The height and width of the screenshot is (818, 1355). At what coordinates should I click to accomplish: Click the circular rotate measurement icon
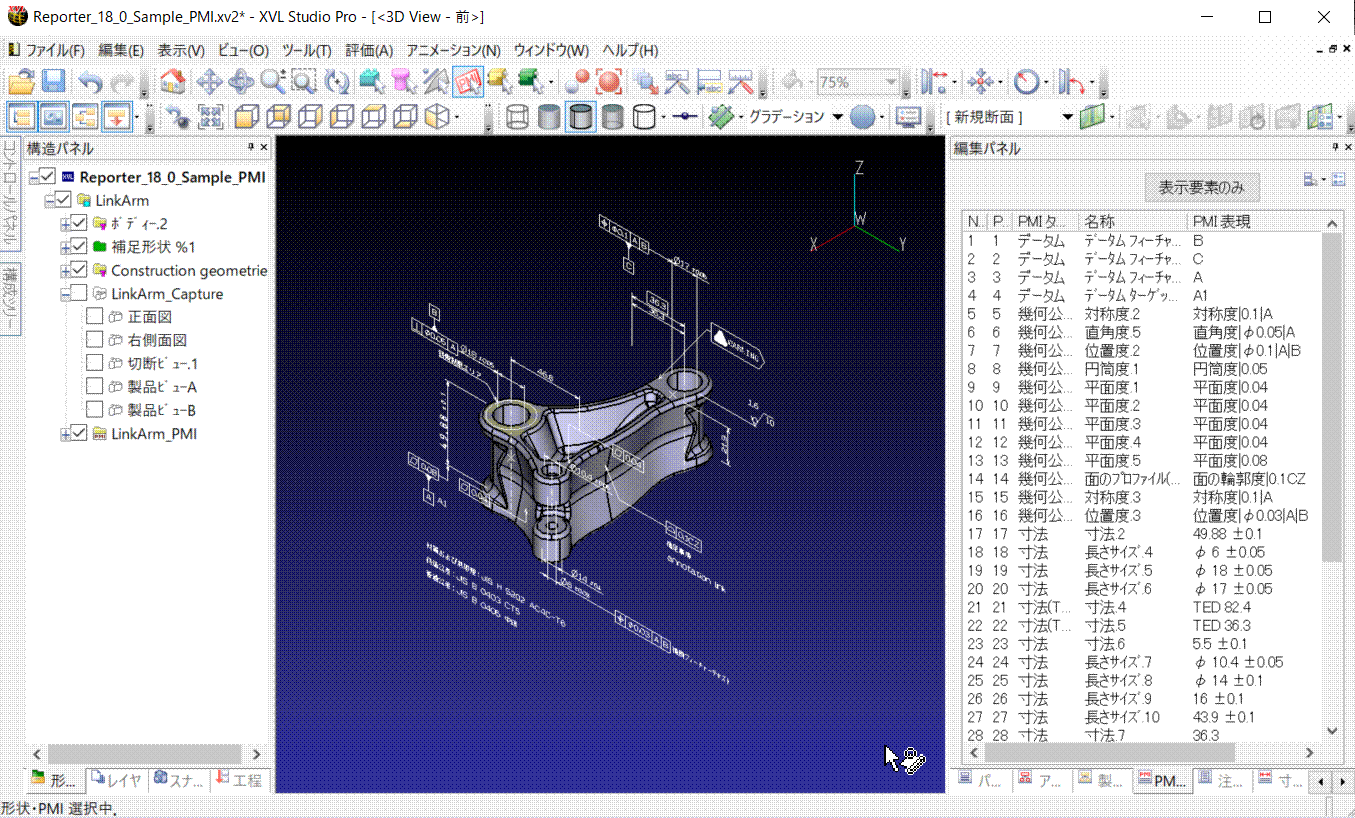click(x=1026, y=82)
